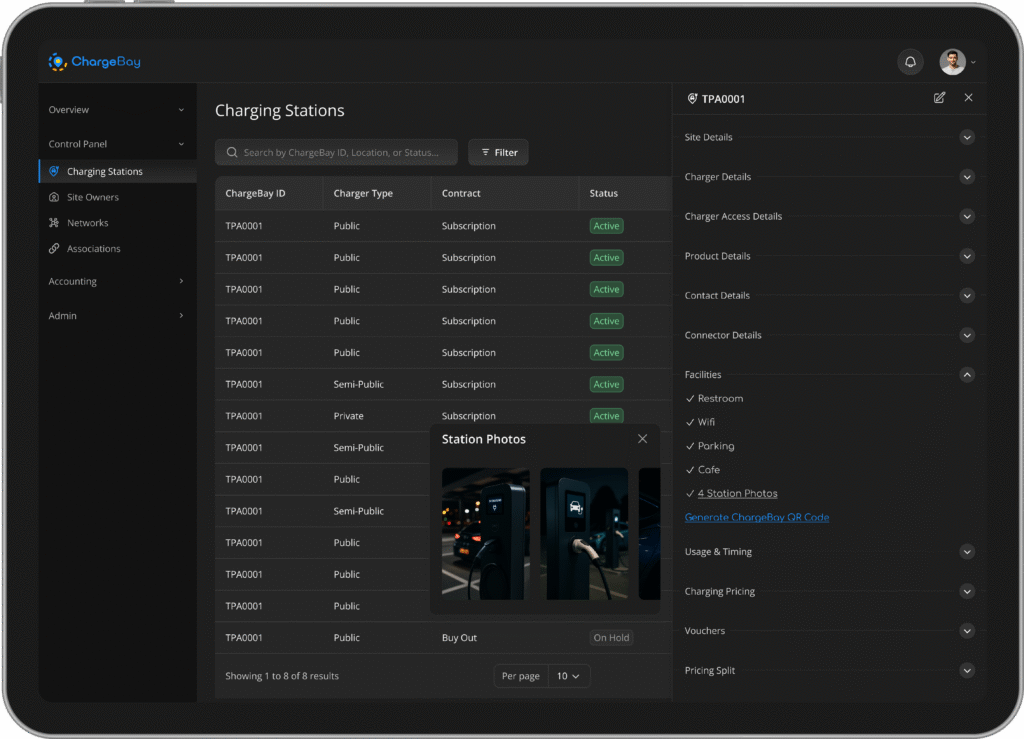The height and width of the screenshot is (739, 1024).
Task: Close the TPA0001 details panel
Action: 968,98
